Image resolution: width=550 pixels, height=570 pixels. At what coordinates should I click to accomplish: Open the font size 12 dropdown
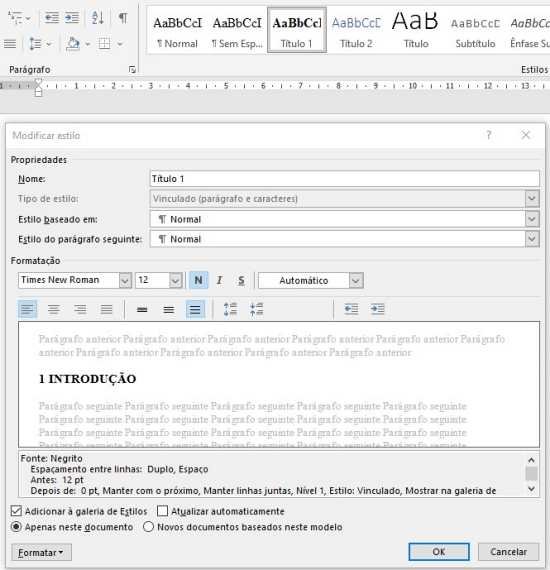point(175,280)
